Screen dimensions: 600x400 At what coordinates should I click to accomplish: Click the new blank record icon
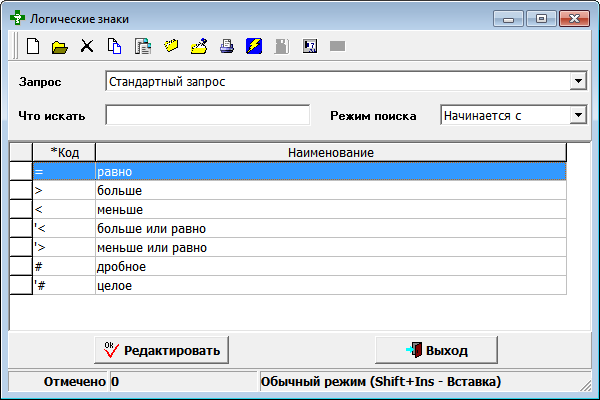pos(33,46)
